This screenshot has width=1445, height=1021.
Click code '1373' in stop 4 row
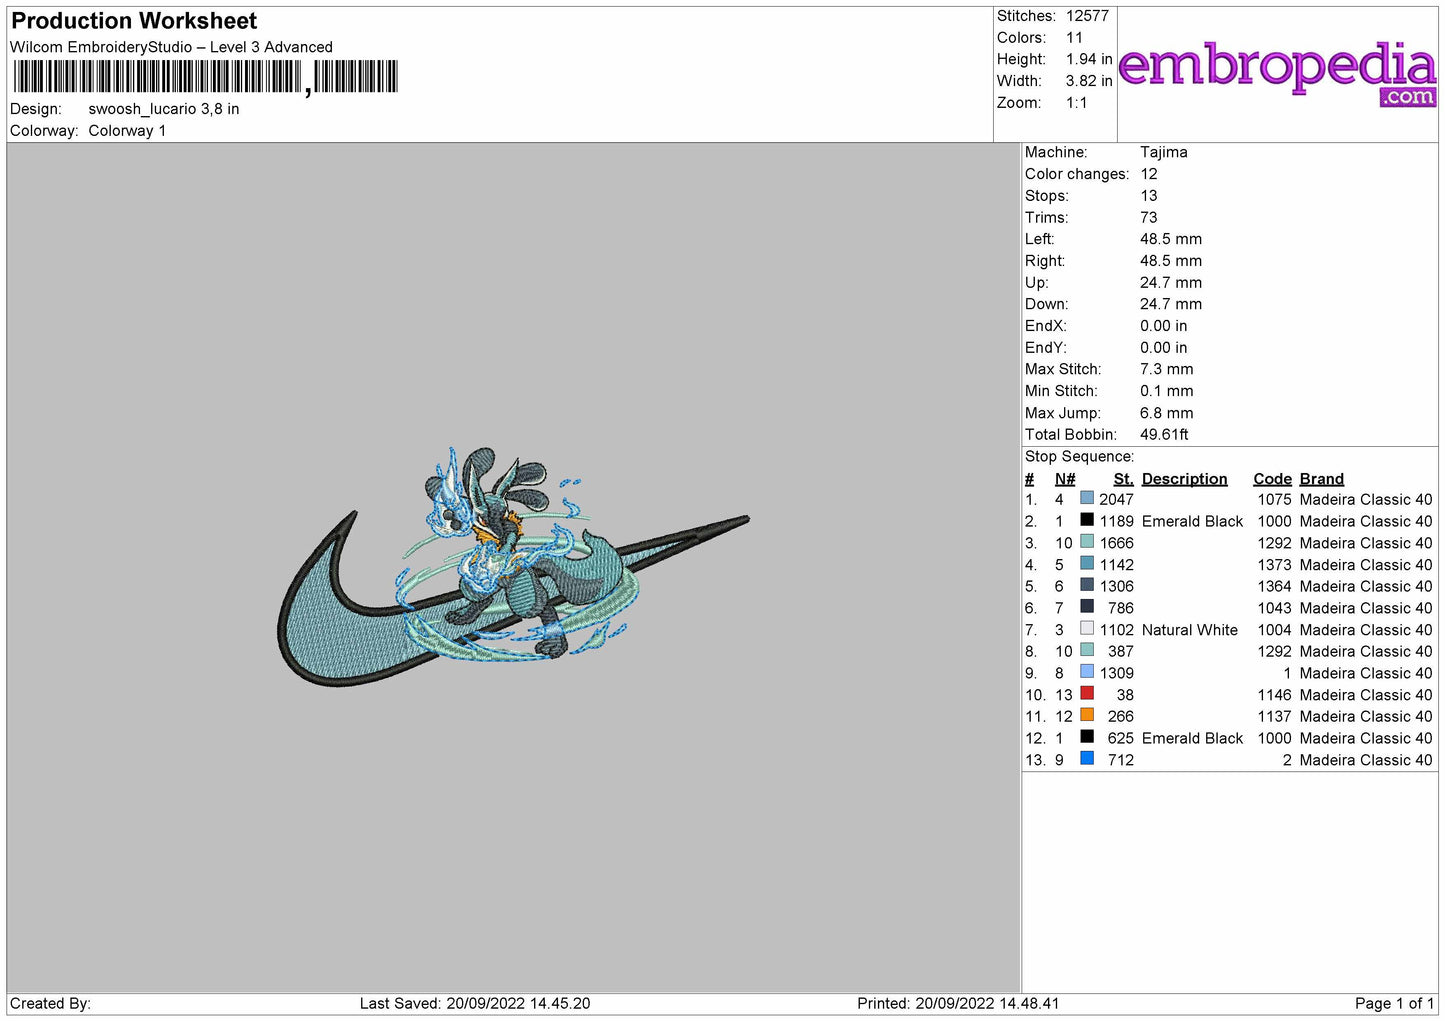[x=1275, y=565]
